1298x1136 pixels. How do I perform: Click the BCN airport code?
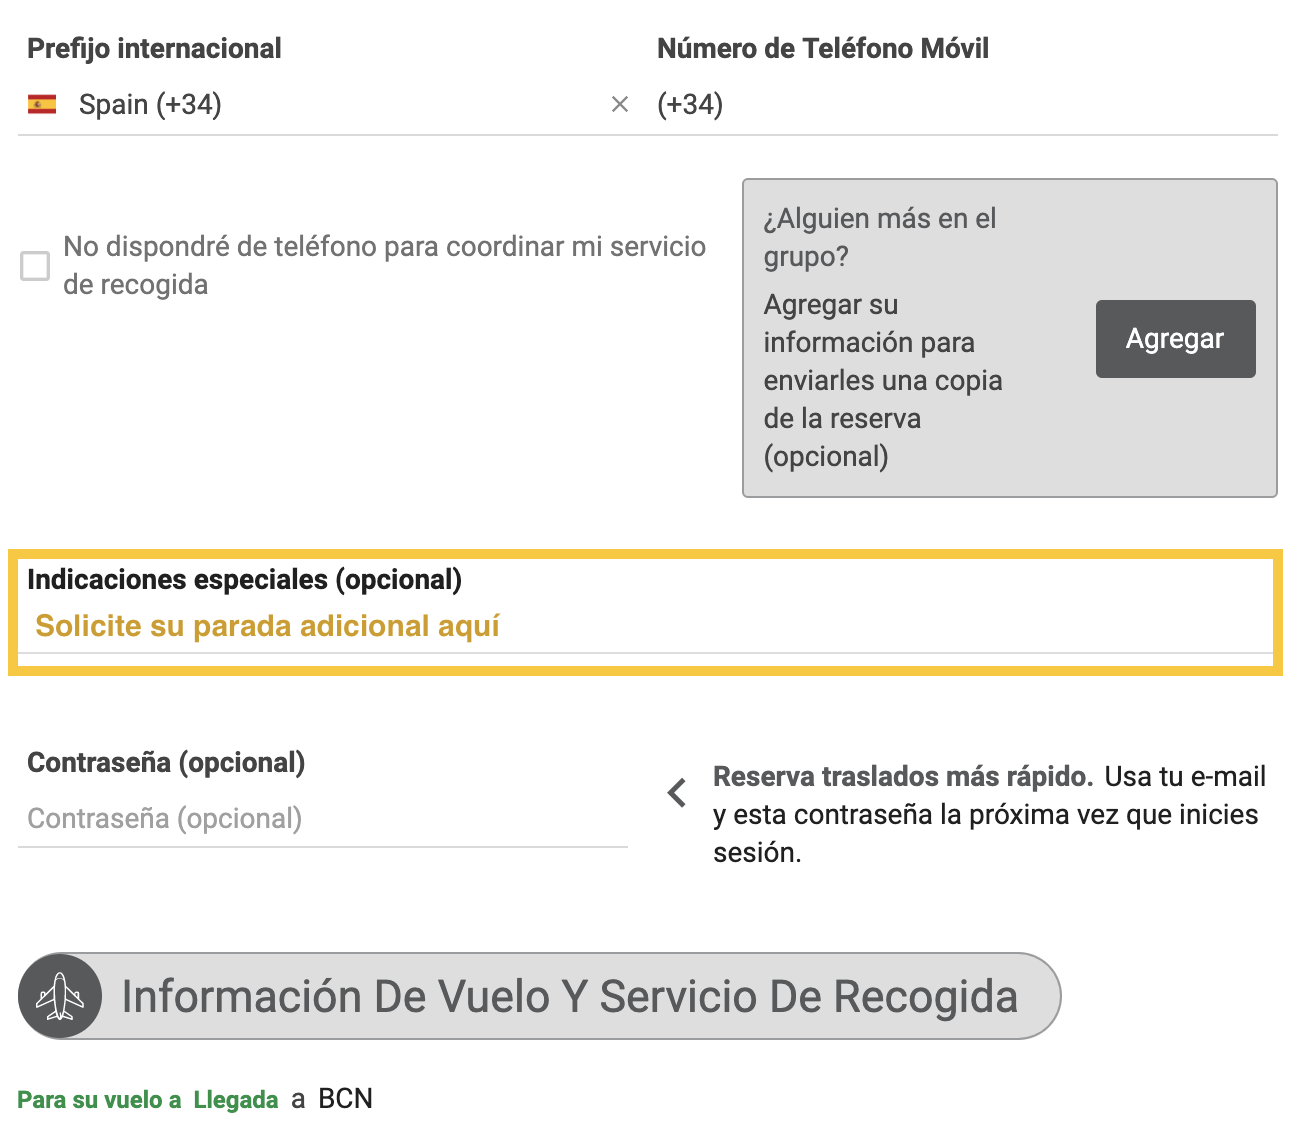(x=345, y=1099)
